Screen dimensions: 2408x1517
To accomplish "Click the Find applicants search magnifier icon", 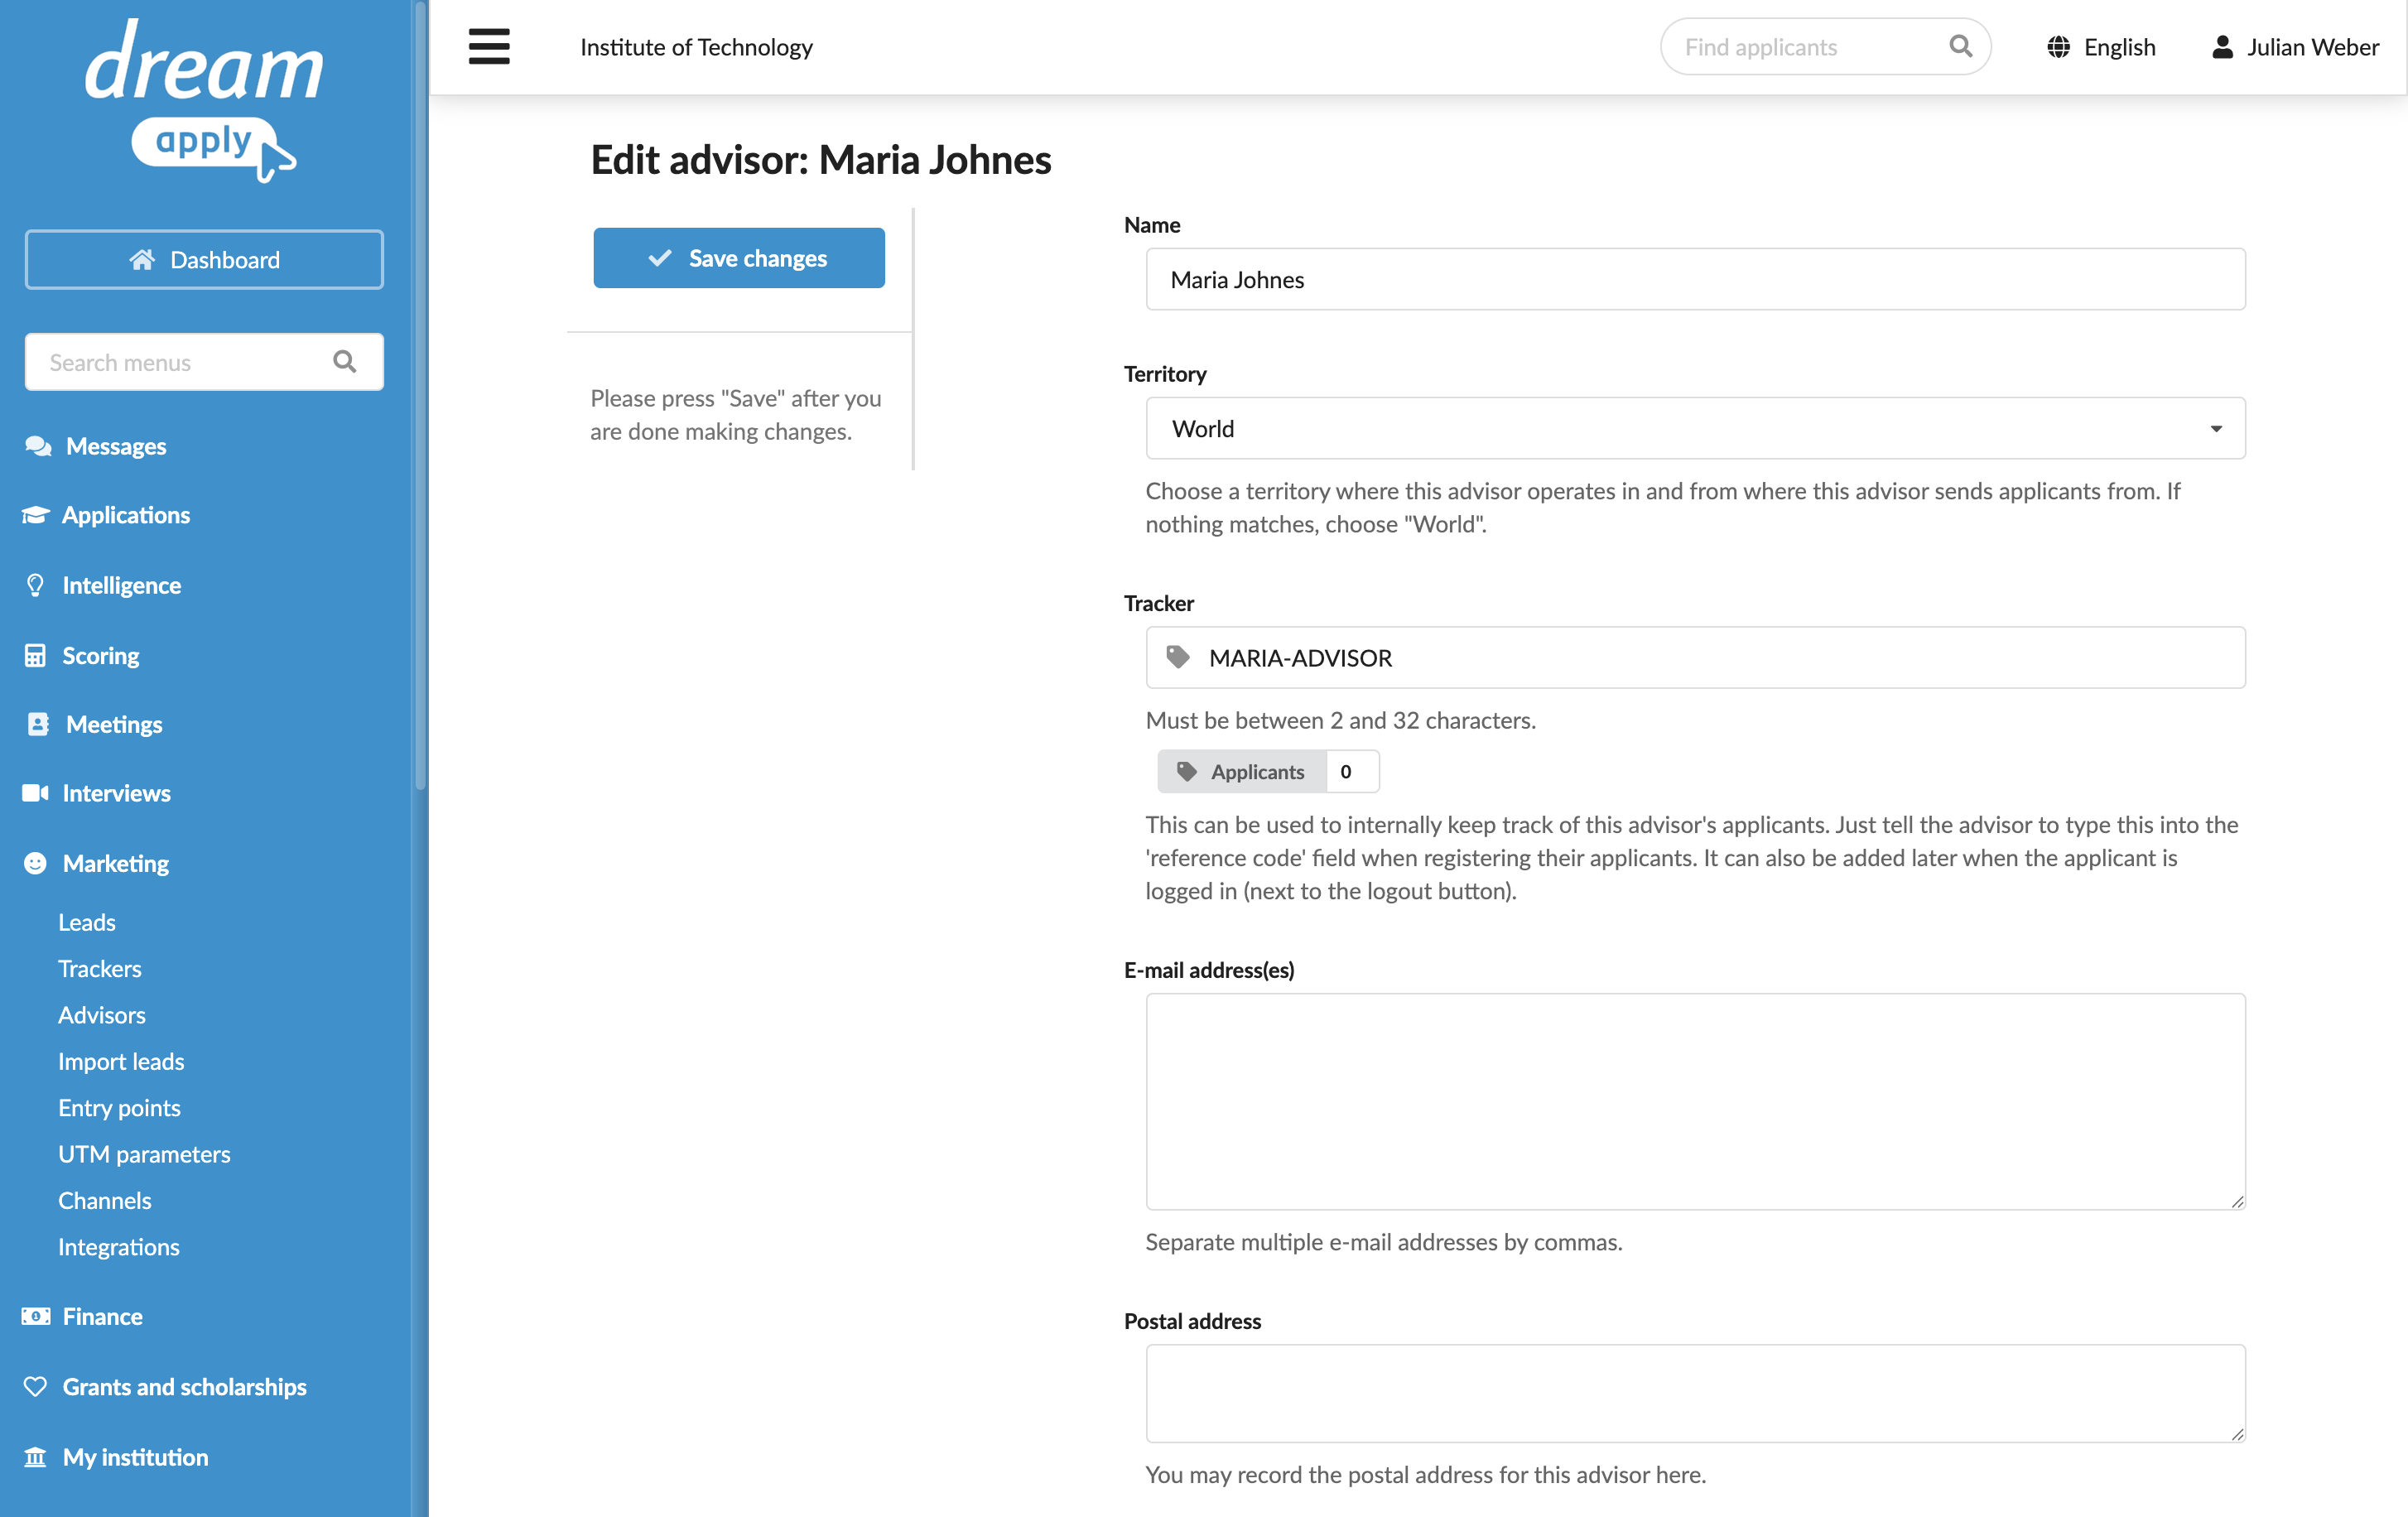I will (x=1960, y=46).
